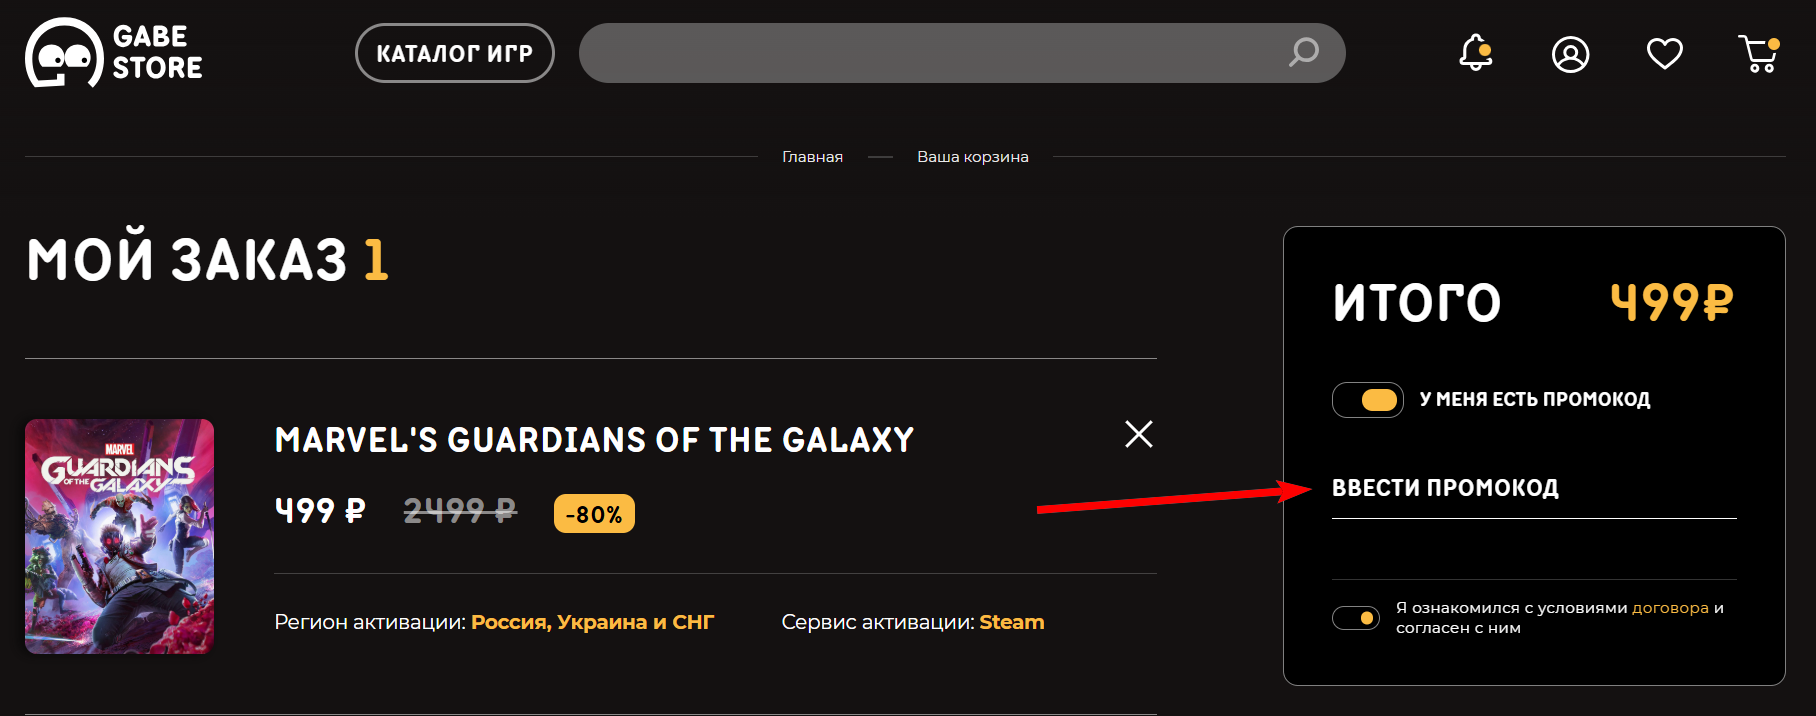Expand the game catalog selector
1816x716 pixels.
pos(455,53)
